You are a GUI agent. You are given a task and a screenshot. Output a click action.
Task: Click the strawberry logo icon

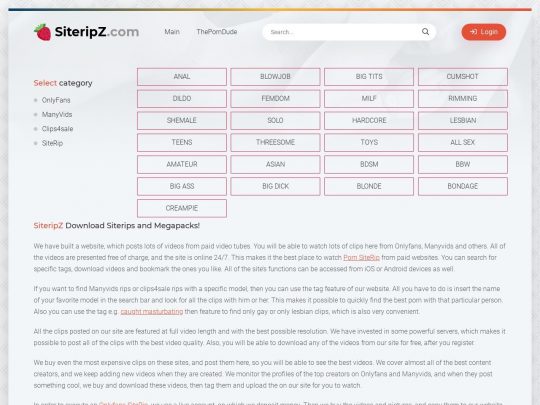[x=43, y=32]
